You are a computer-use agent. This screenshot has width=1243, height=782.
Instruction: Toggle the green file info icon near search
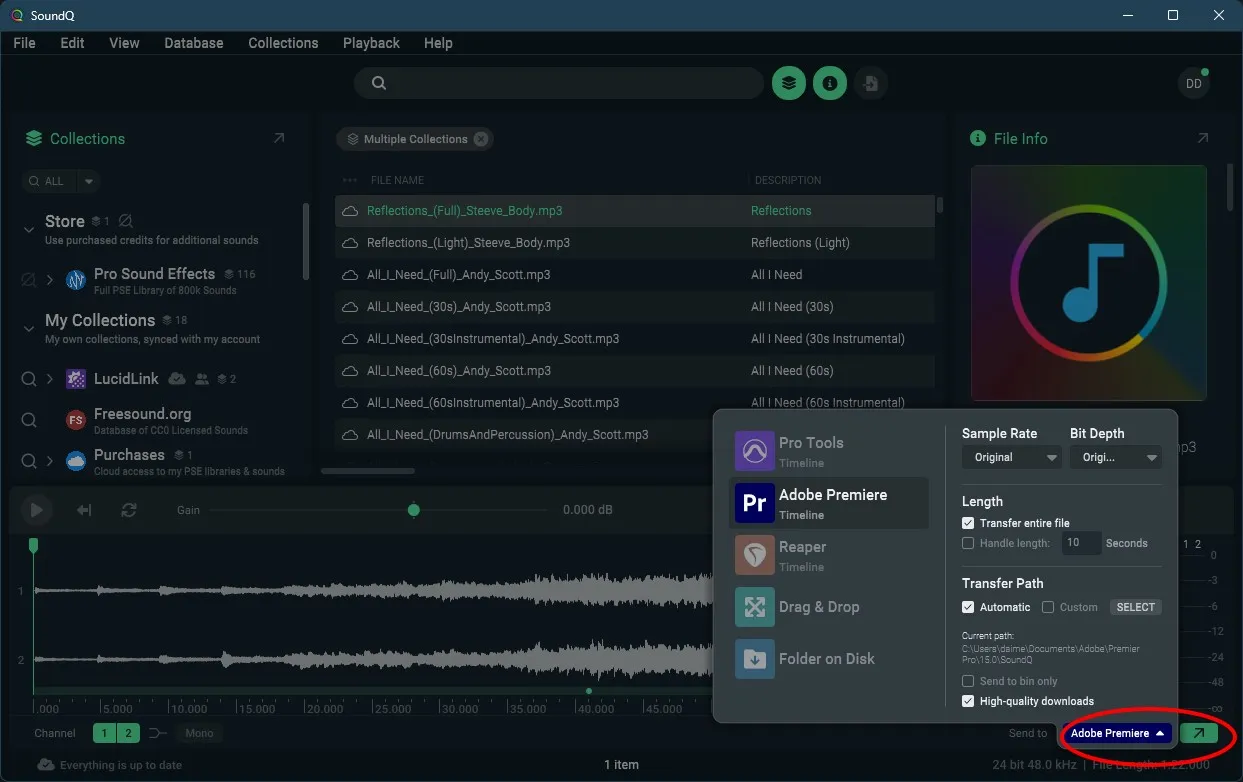(x=829, y=83)
